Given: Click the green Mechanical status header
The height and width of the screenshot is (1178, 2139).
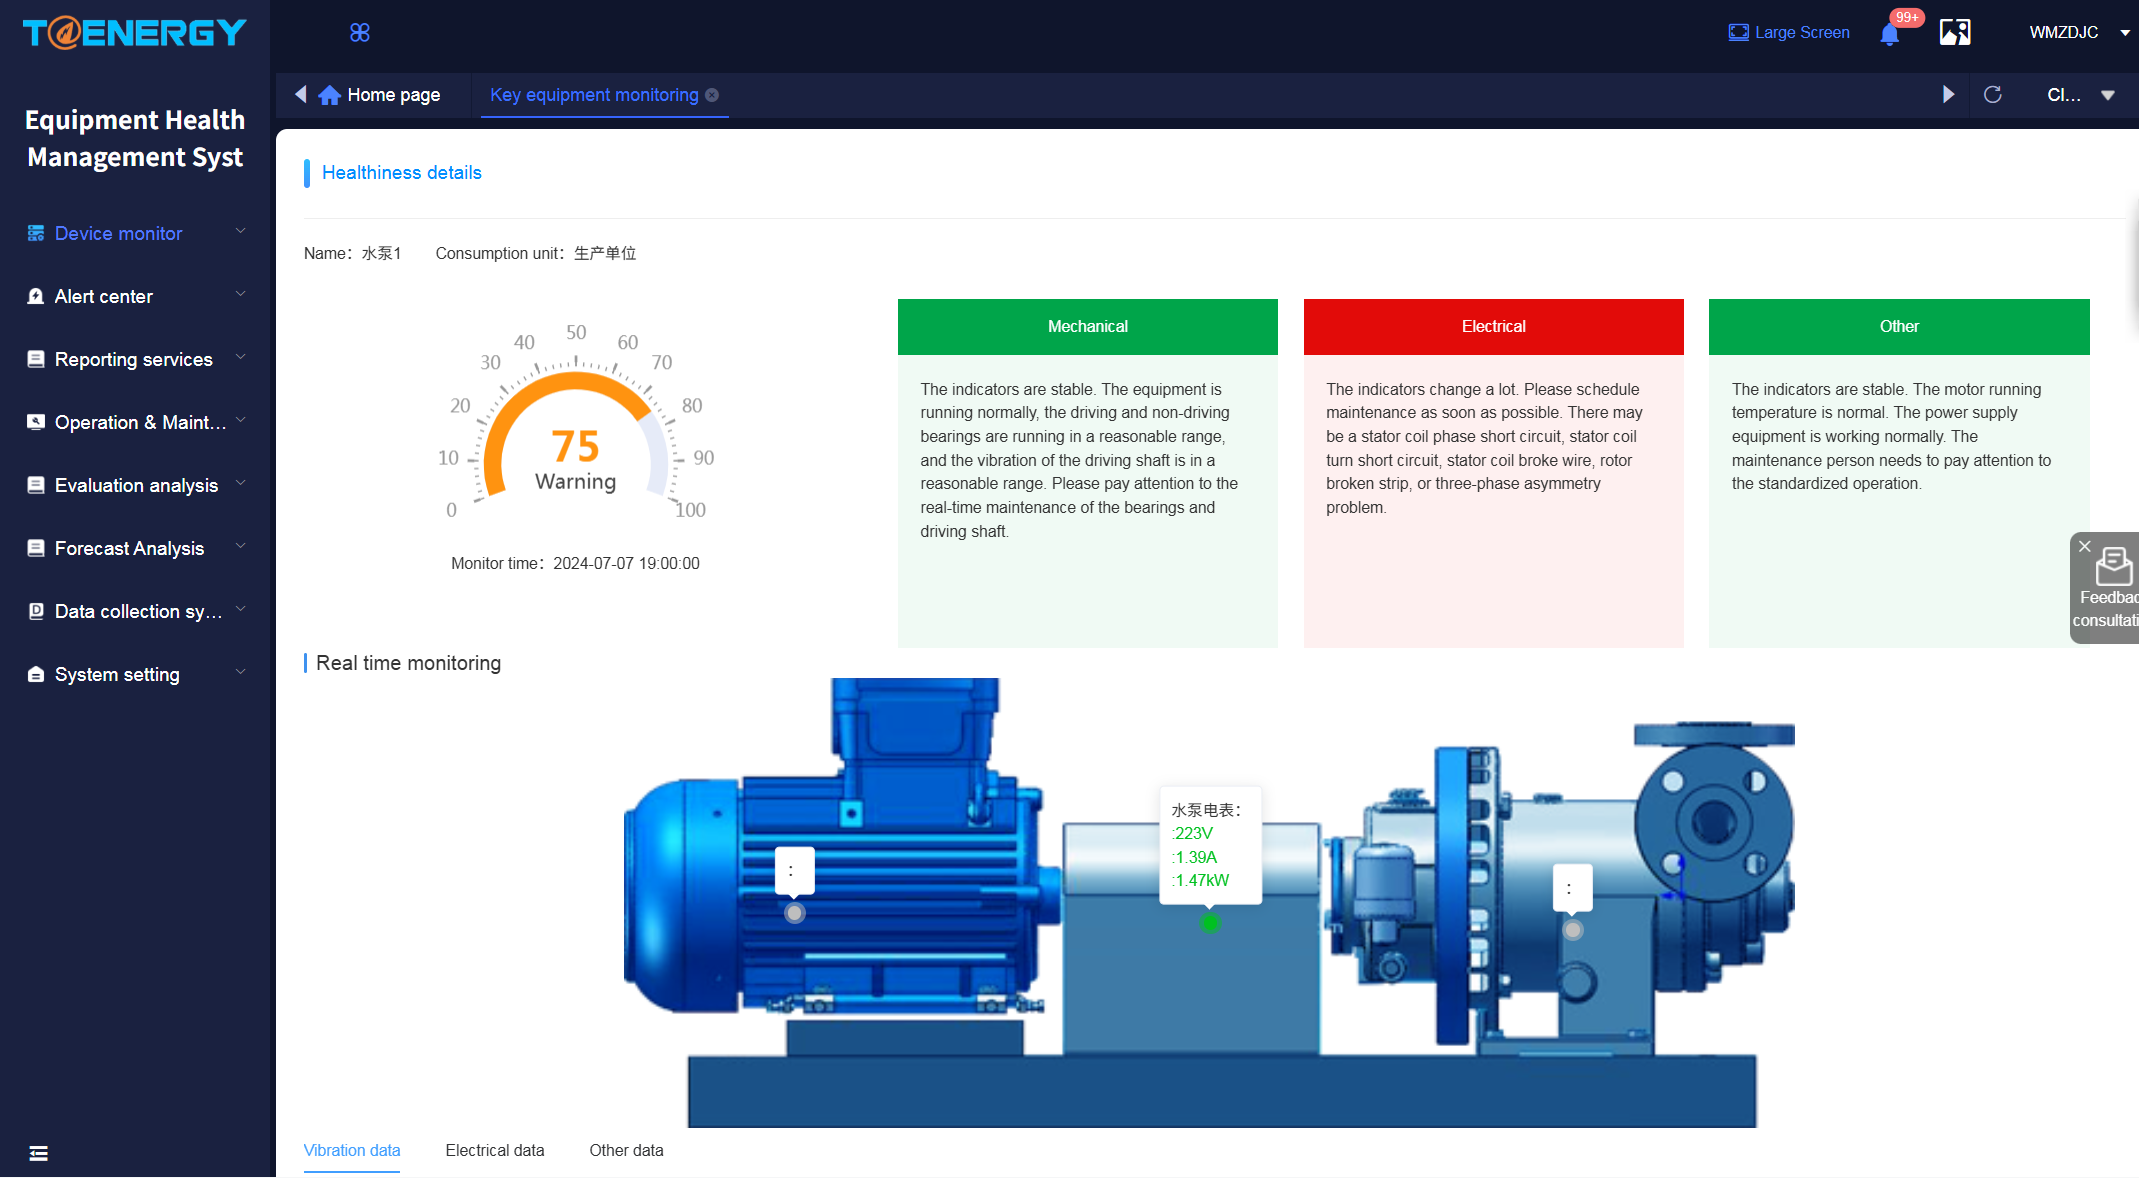Looking at the screenshot, I should pos(1088,327).
